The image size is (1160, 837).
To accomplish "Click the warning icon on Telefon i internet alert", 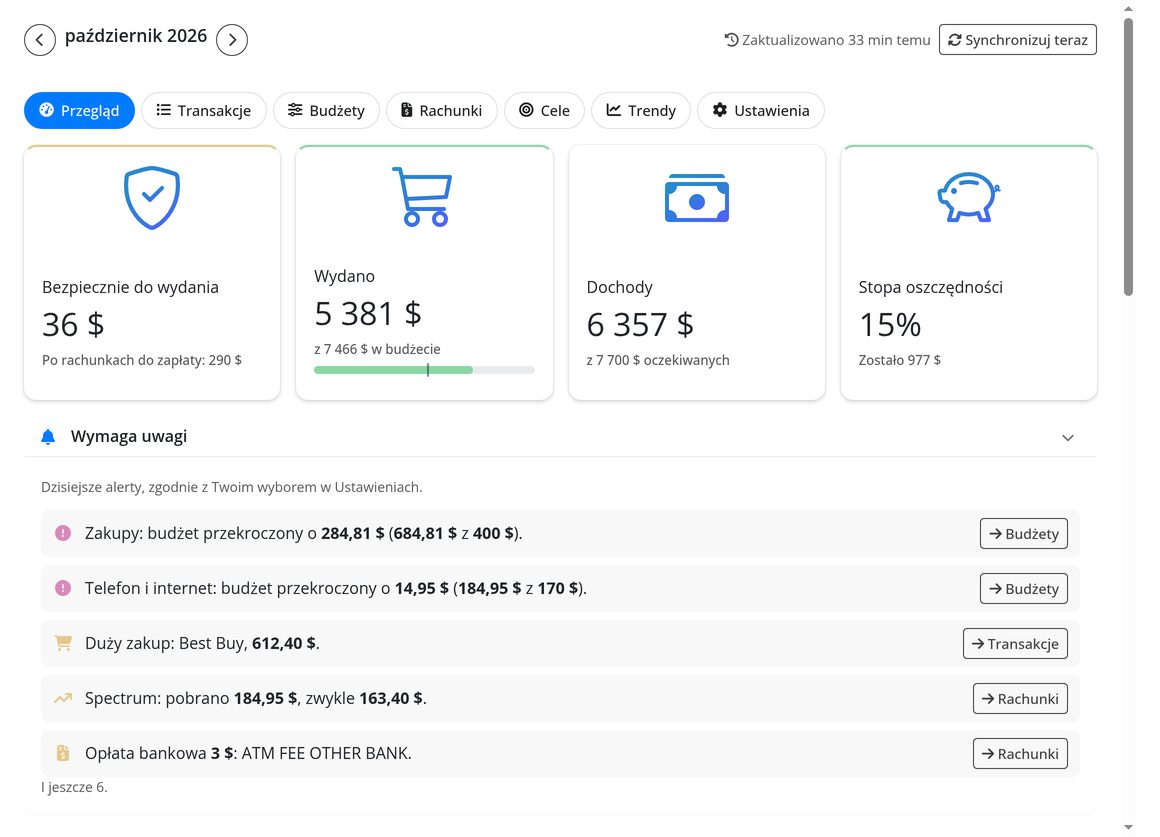I will [63, 588].
